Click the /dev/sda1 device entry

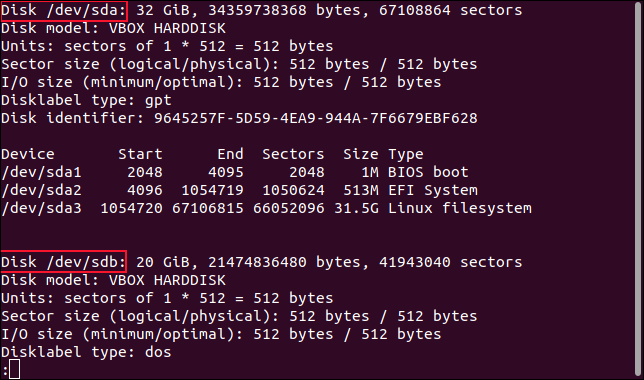(41, 172)
